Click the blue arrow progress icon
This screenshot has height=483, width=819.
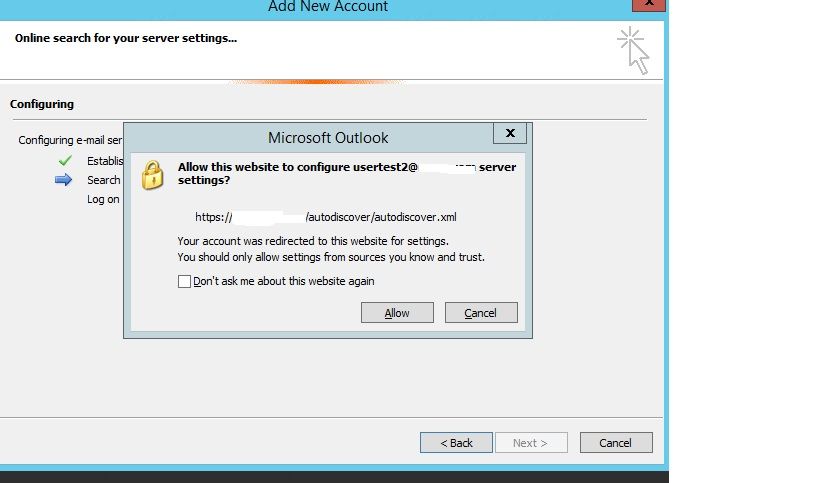[63, 180]
